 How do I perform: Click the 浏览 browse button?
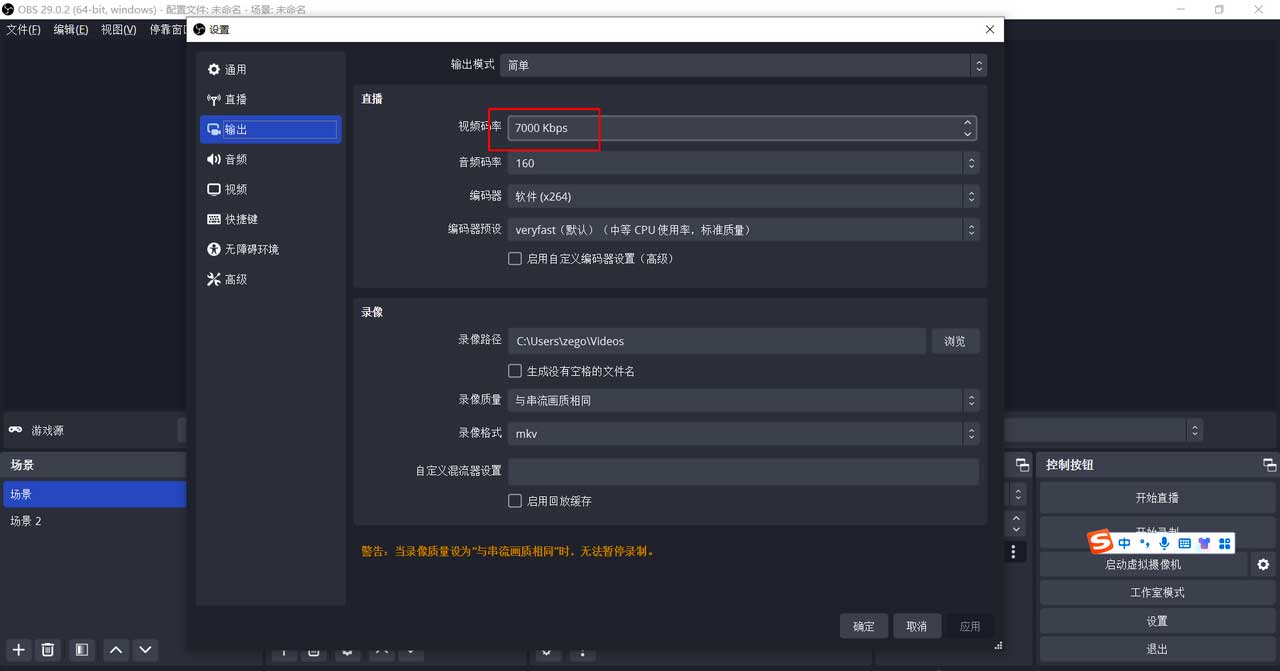click(x=955, y=341)
